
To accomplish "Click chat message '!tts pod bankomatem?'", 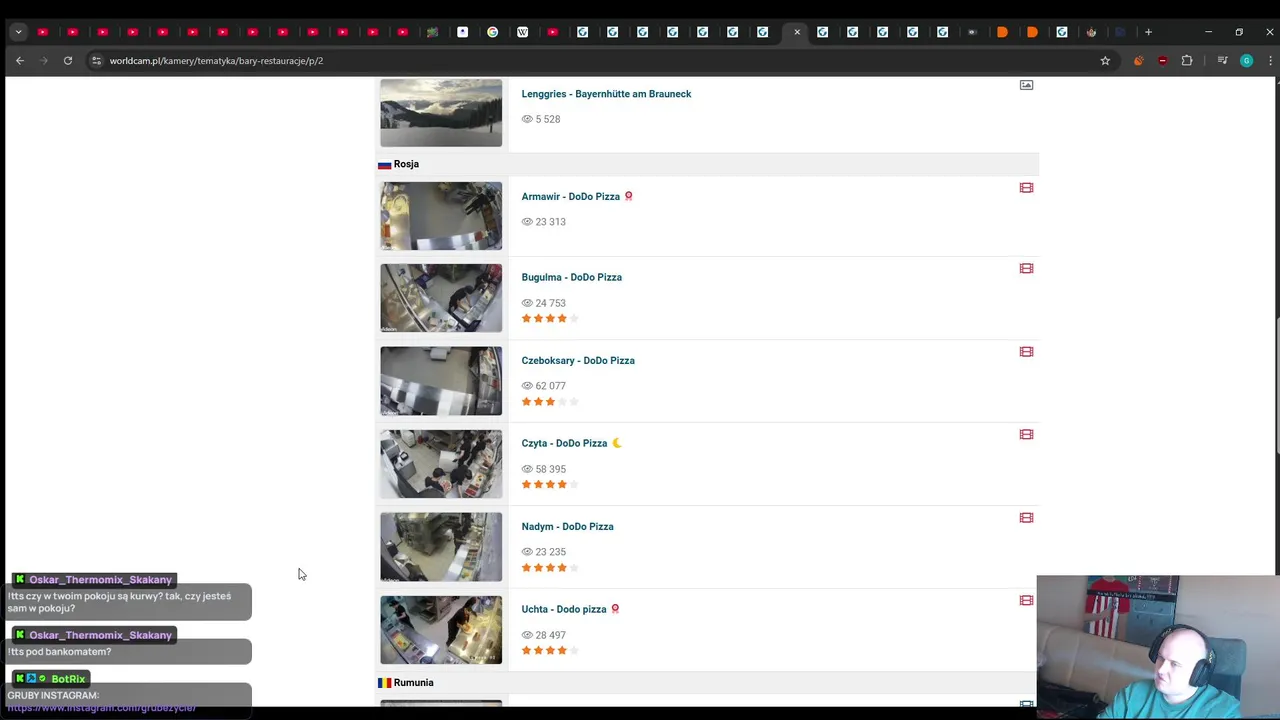I will pos(59,652).
